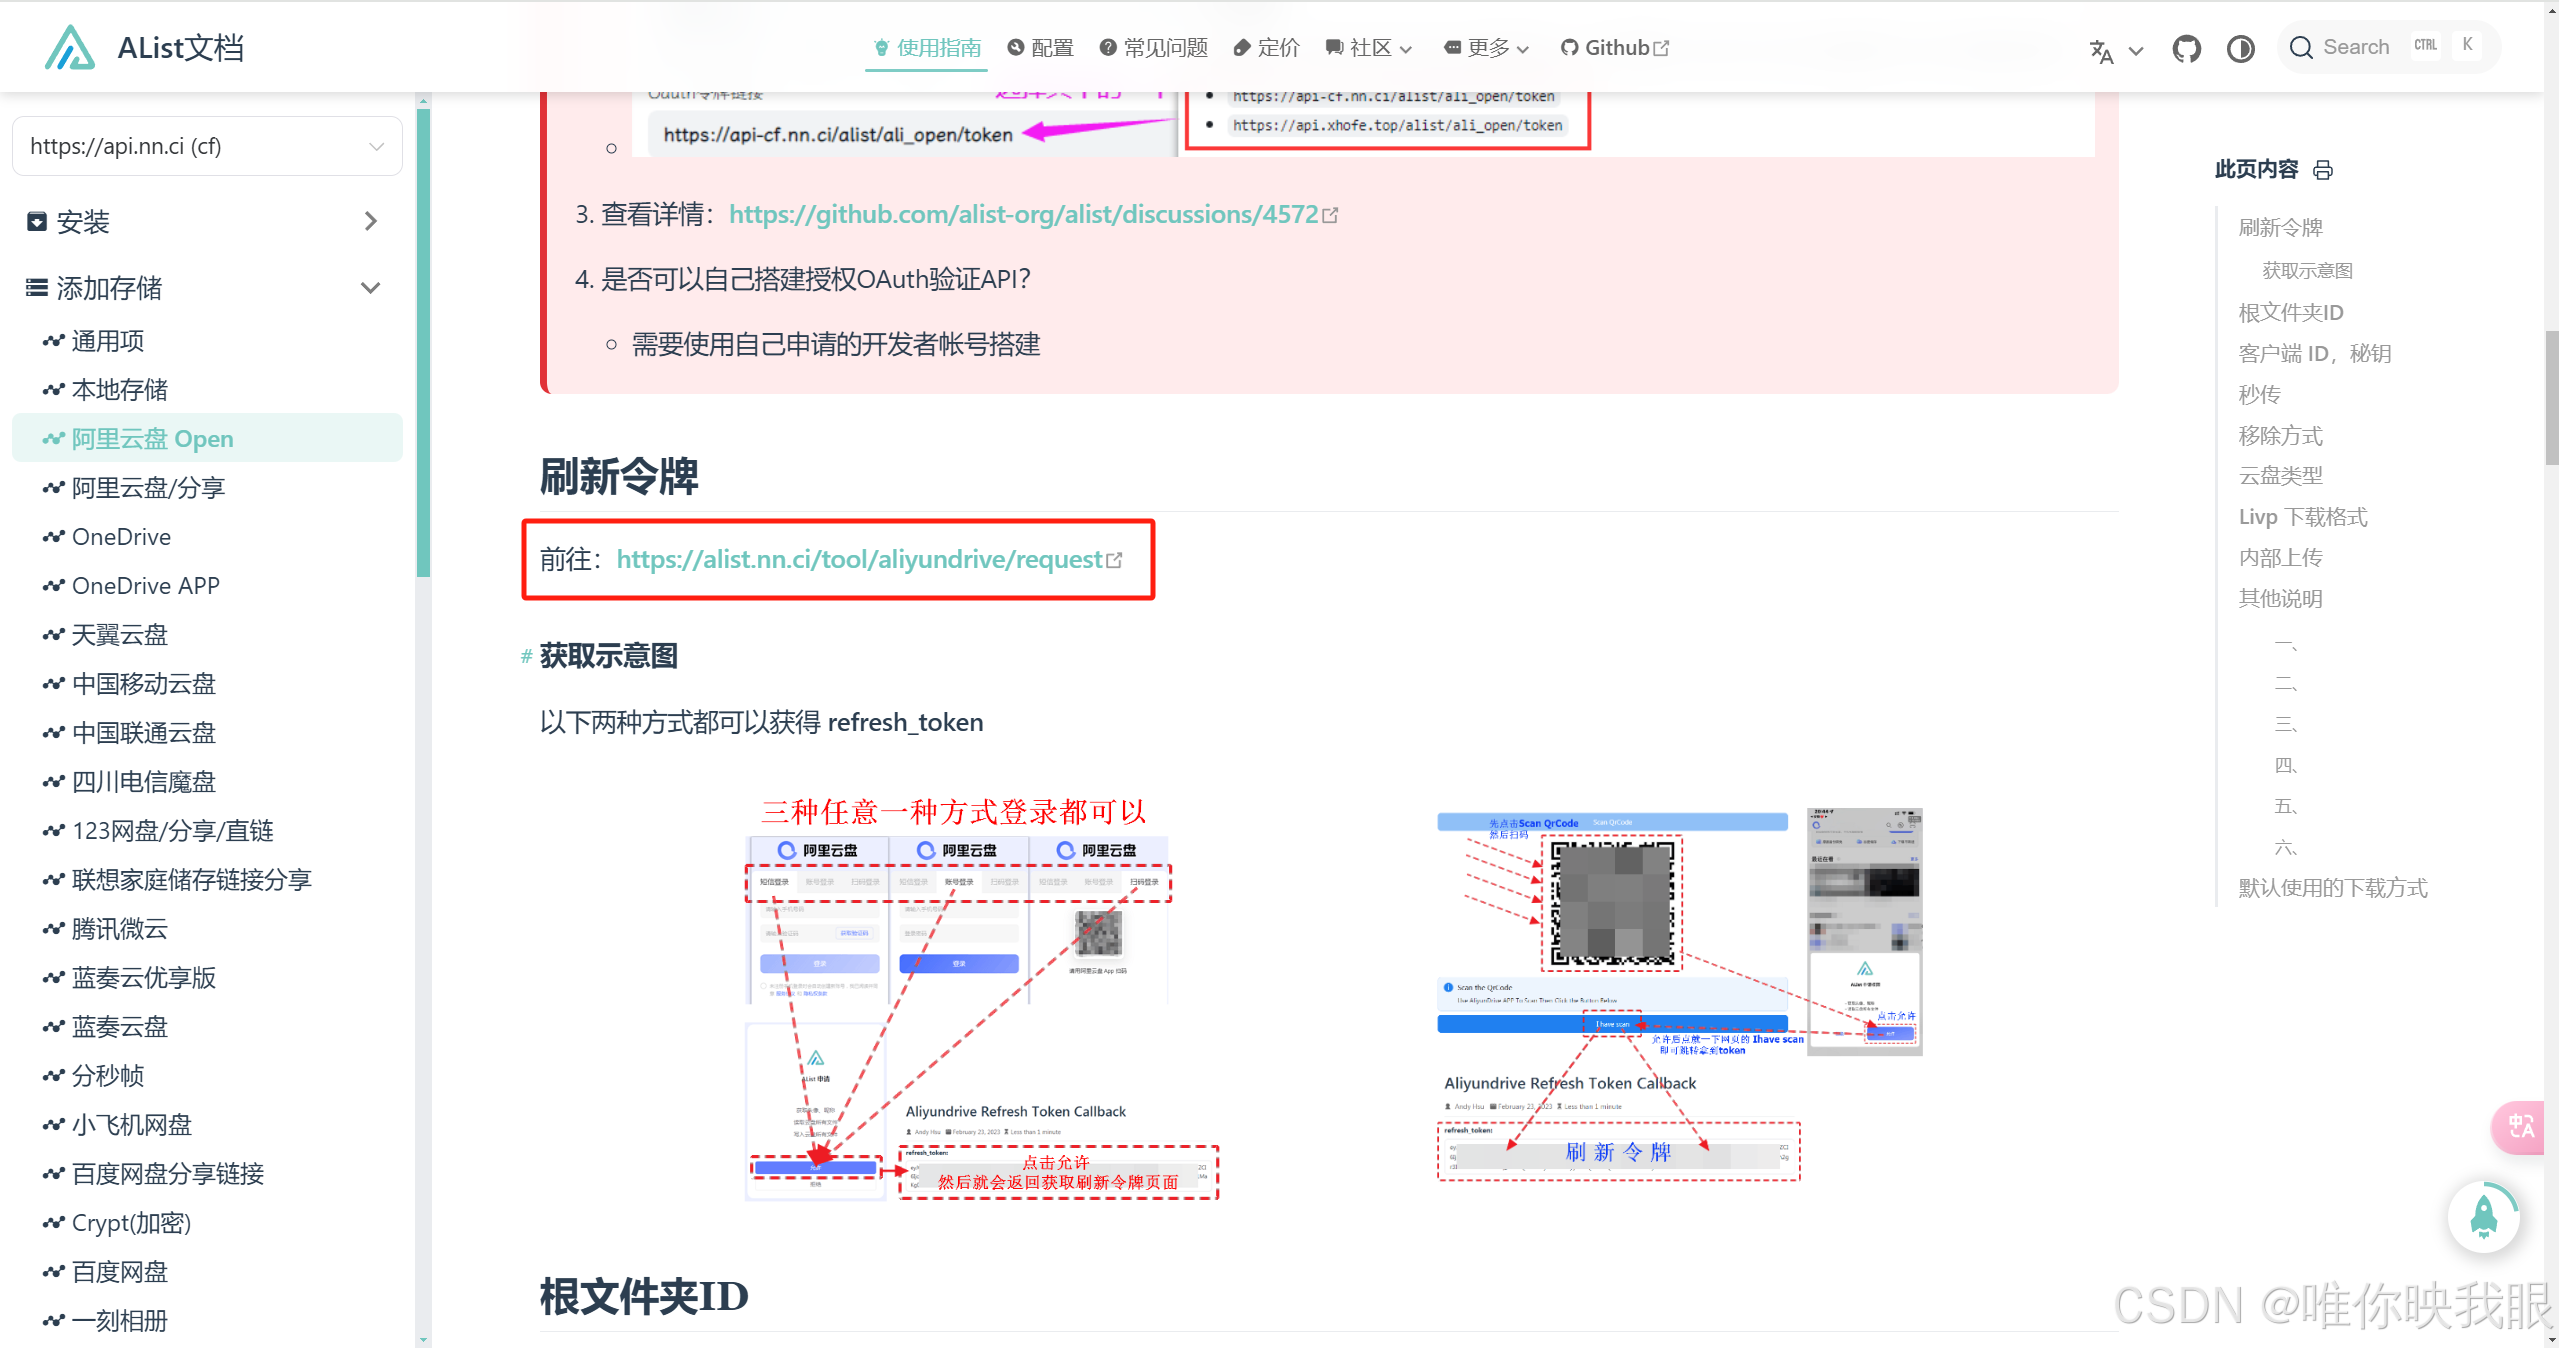Expand the 社区 dropdown menu
The image size is (2559, 1348).
(1368, 48)
